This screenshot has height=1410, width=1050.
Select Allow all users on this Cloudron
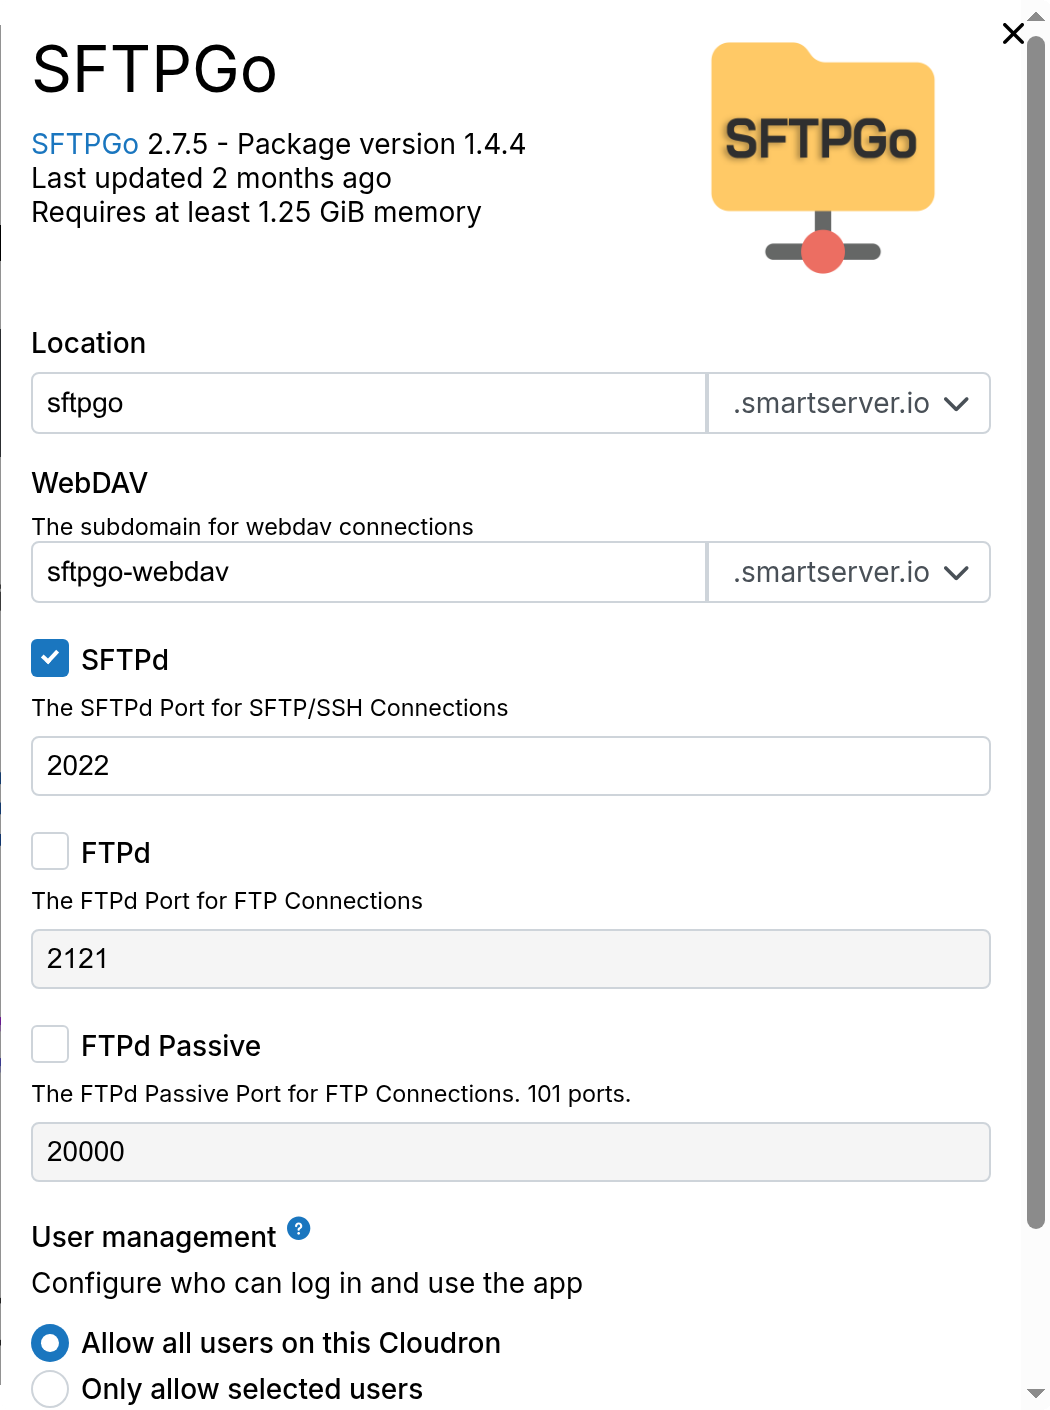coord(50,1343)
